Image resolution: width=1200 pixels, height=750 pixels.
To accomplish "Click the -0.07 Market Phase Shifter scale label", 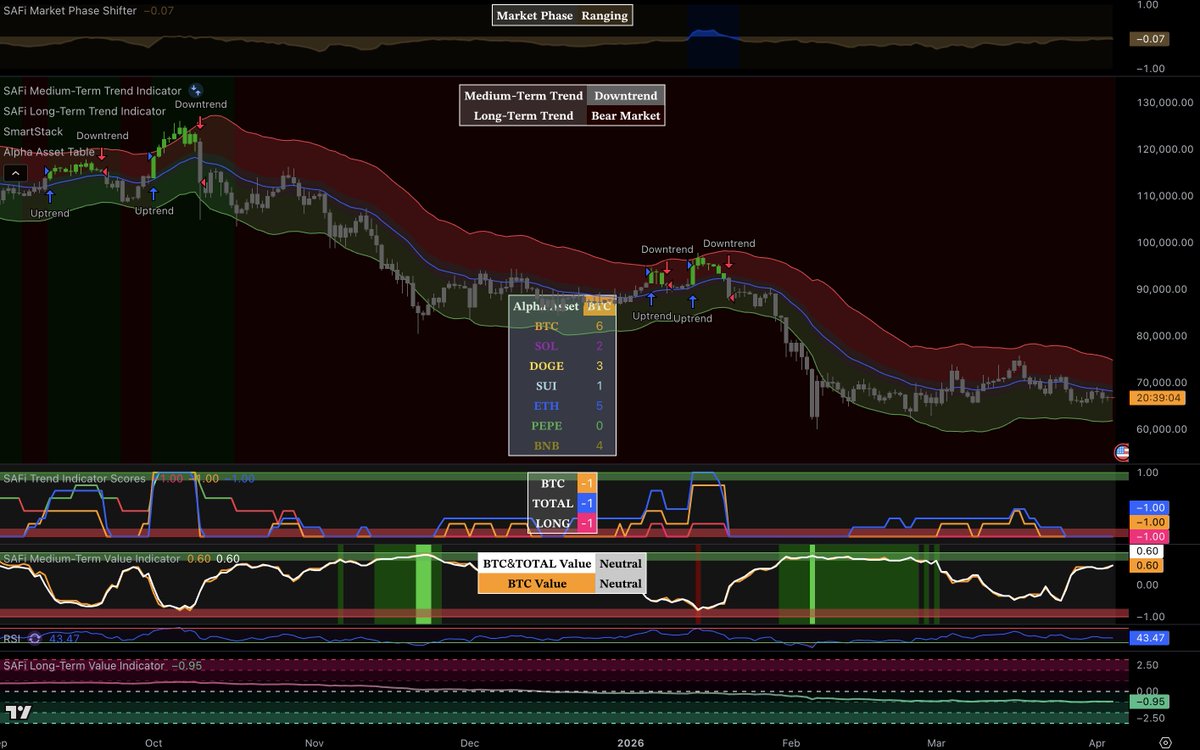I will pyautogui.click(x=1148, y=38).
